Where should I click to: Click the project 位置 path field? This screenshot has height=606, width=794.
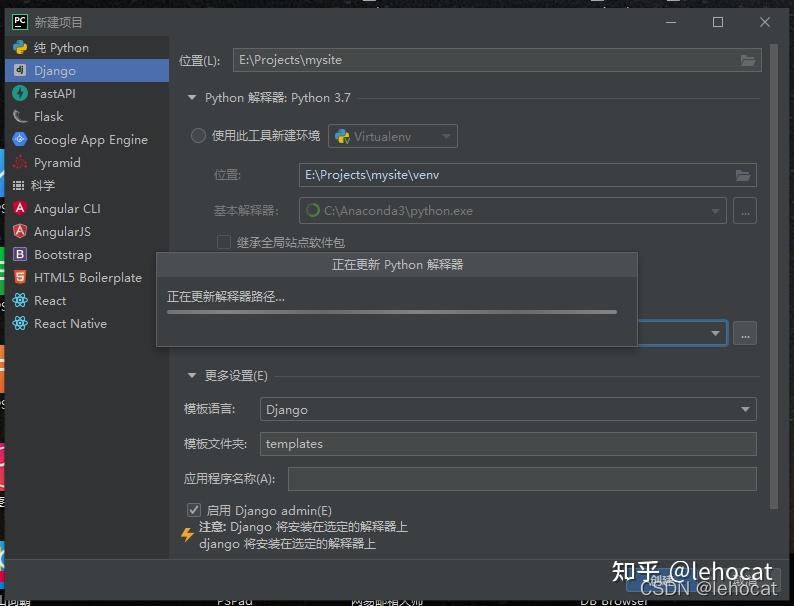pos(497,60)
